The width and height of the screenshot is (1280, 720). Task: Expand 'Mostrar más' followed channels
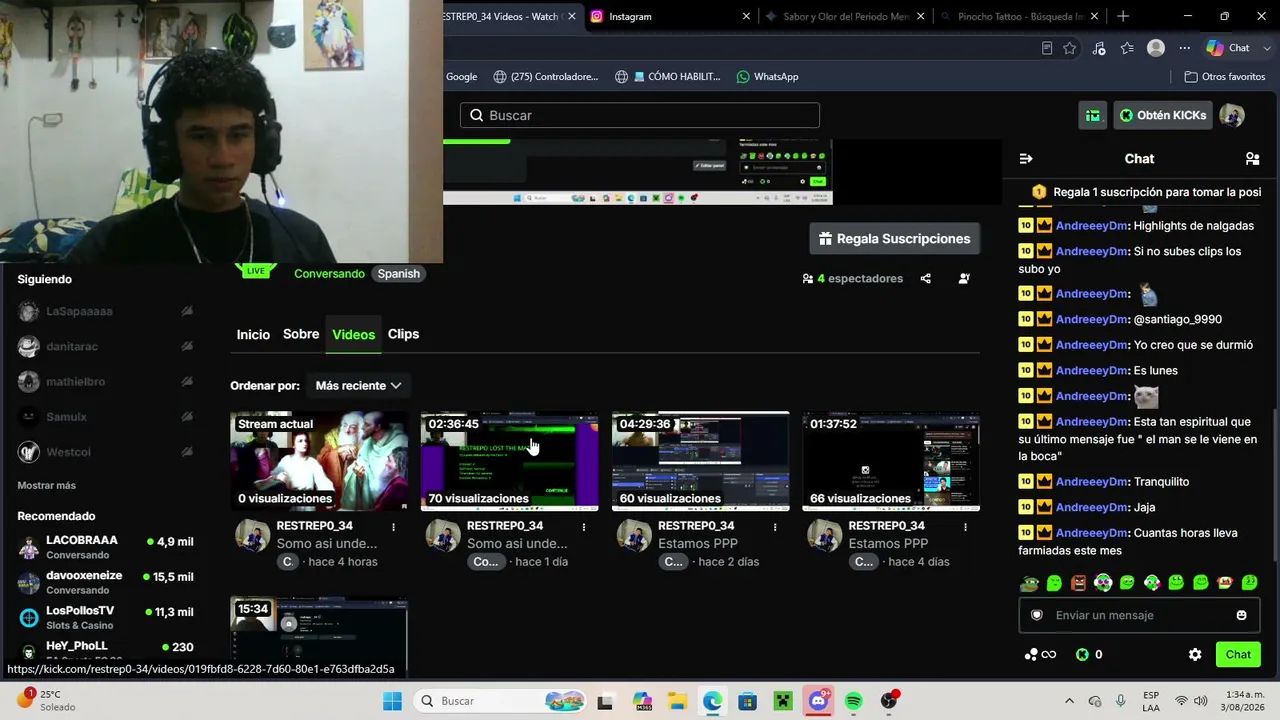tap(46, 485)
